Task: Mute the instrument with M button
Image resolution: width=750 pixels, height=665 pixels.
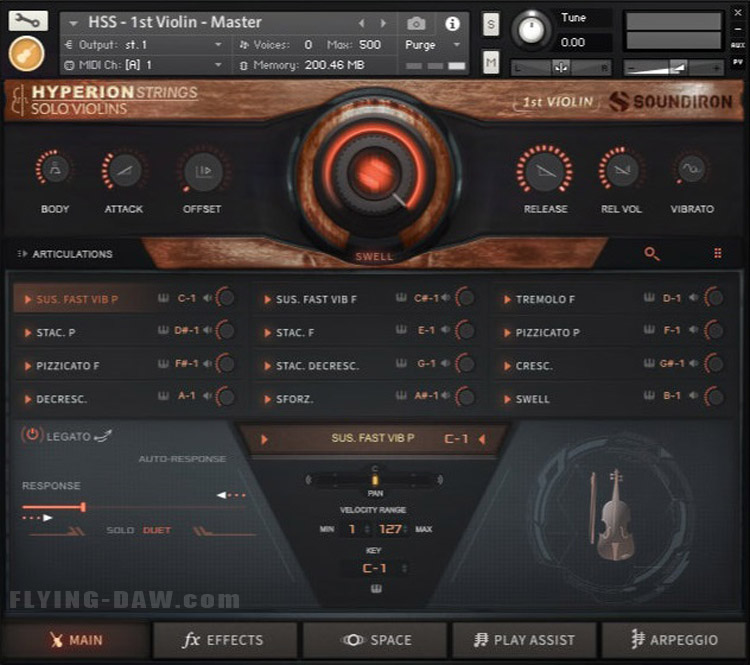Action: tap(491, 62)
